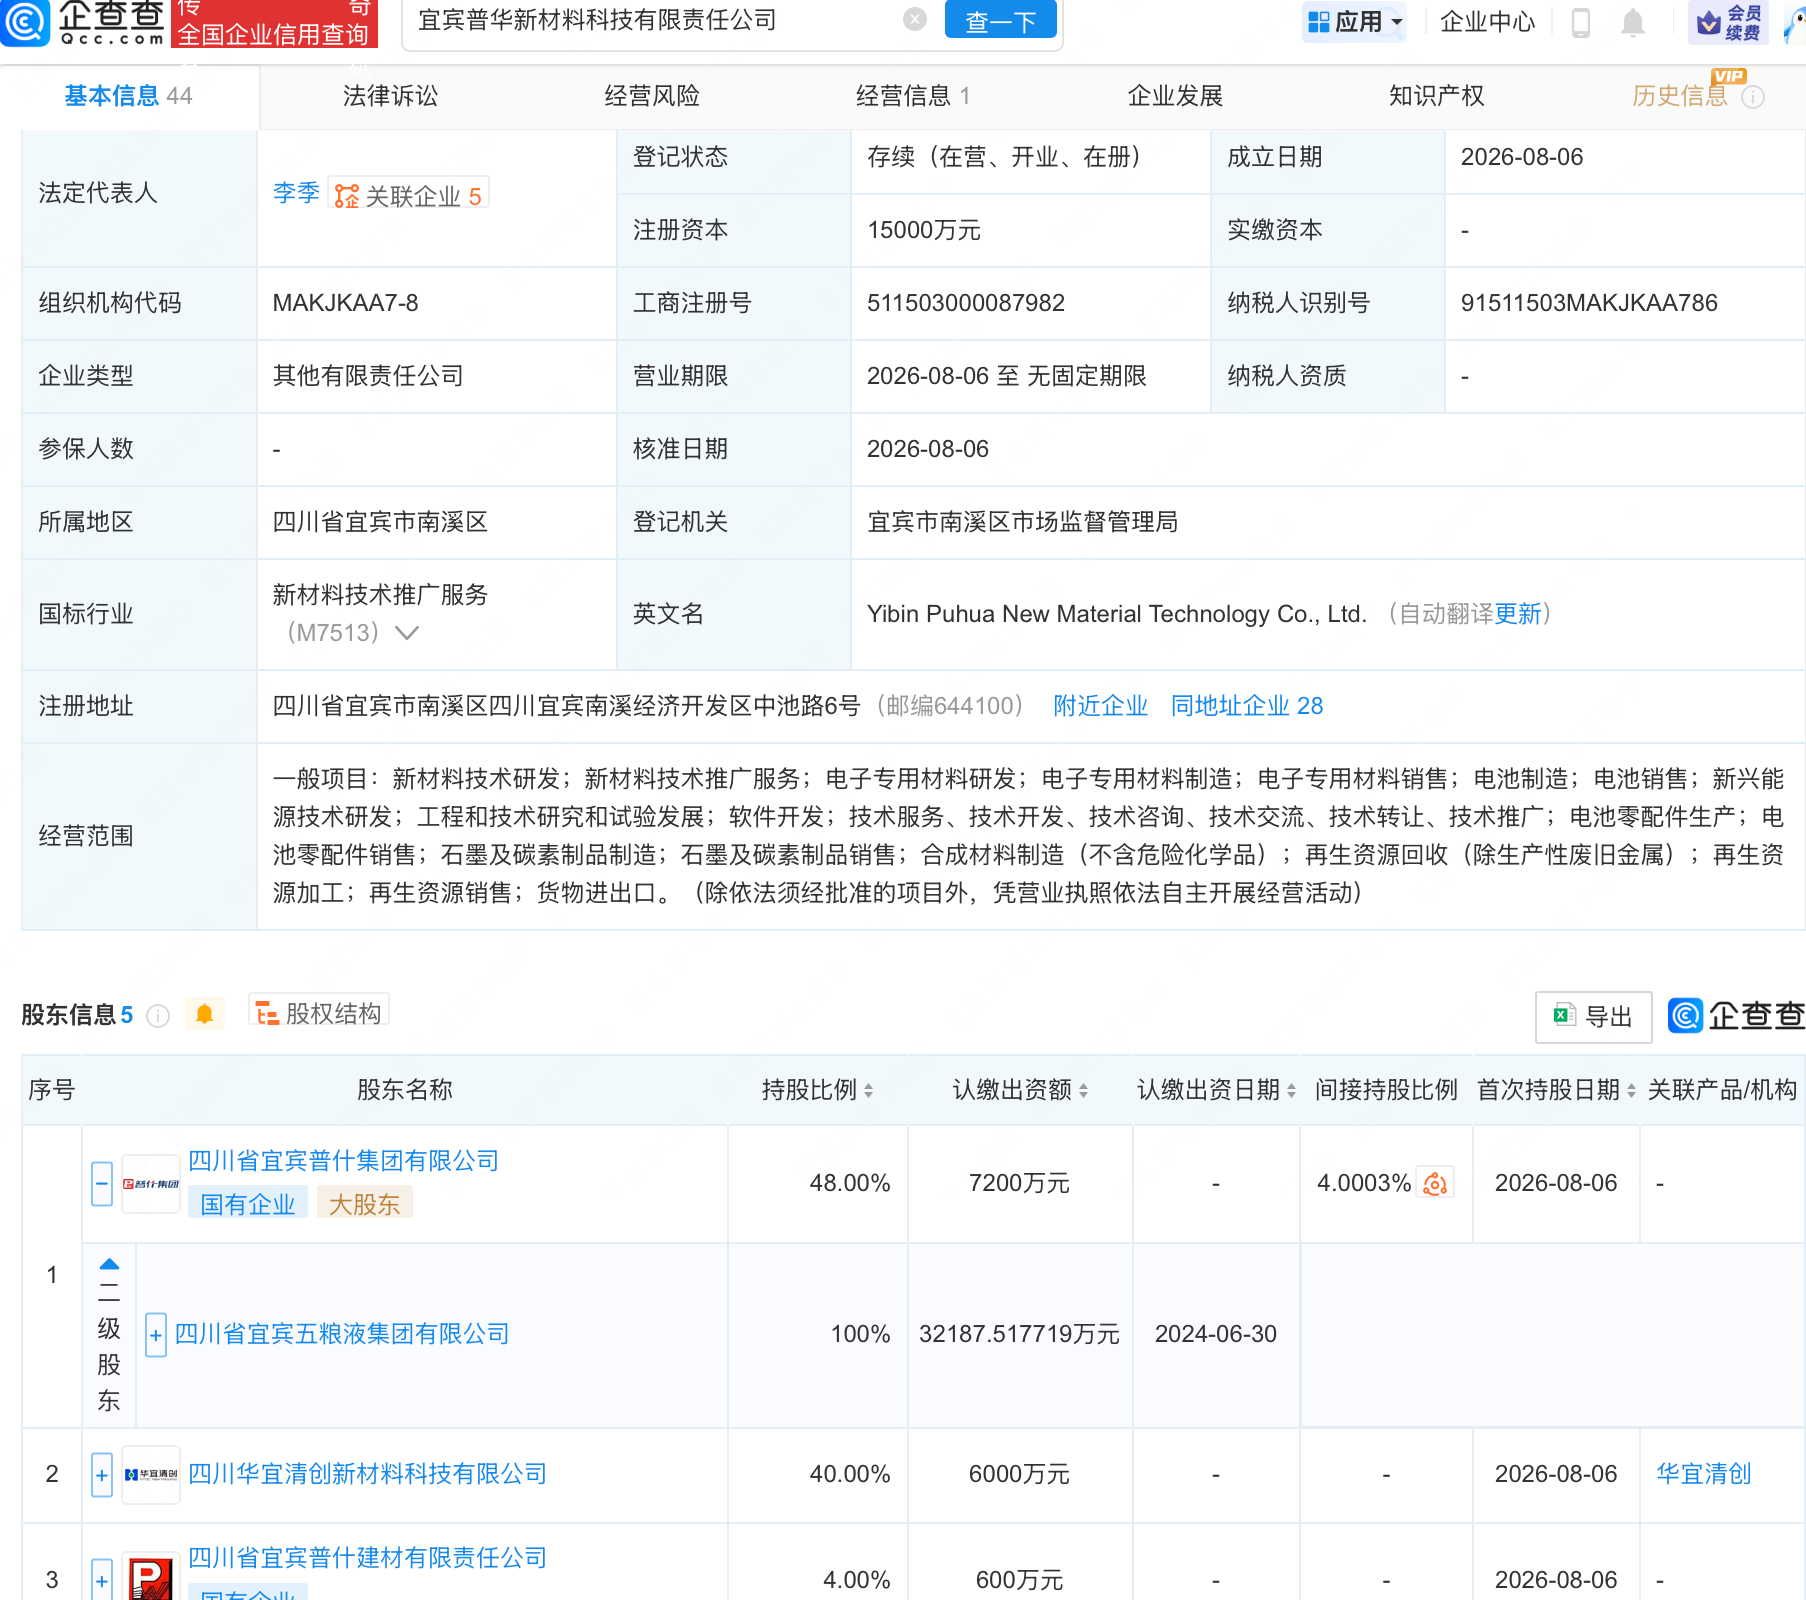
Task: Expand the 国标行业 M7513 chevron
Action: [407, 633]
